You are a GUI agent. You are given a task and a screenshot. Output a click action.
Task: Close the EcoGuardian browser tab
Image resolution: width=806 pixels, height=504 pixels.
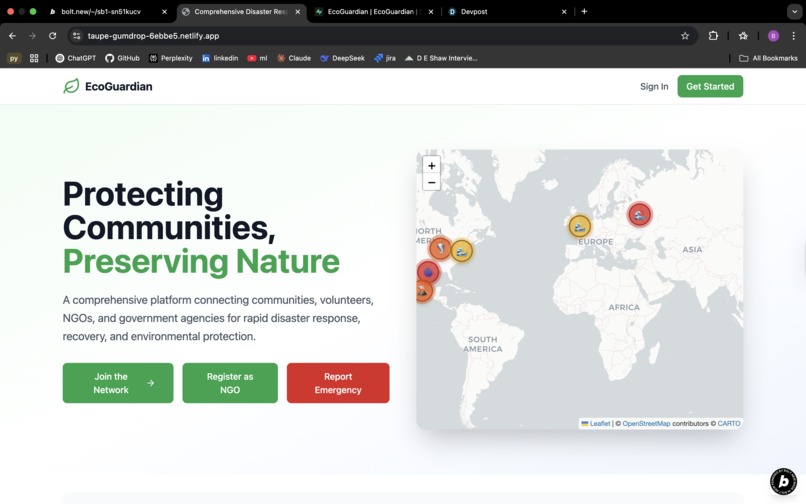tap(431, 11)
